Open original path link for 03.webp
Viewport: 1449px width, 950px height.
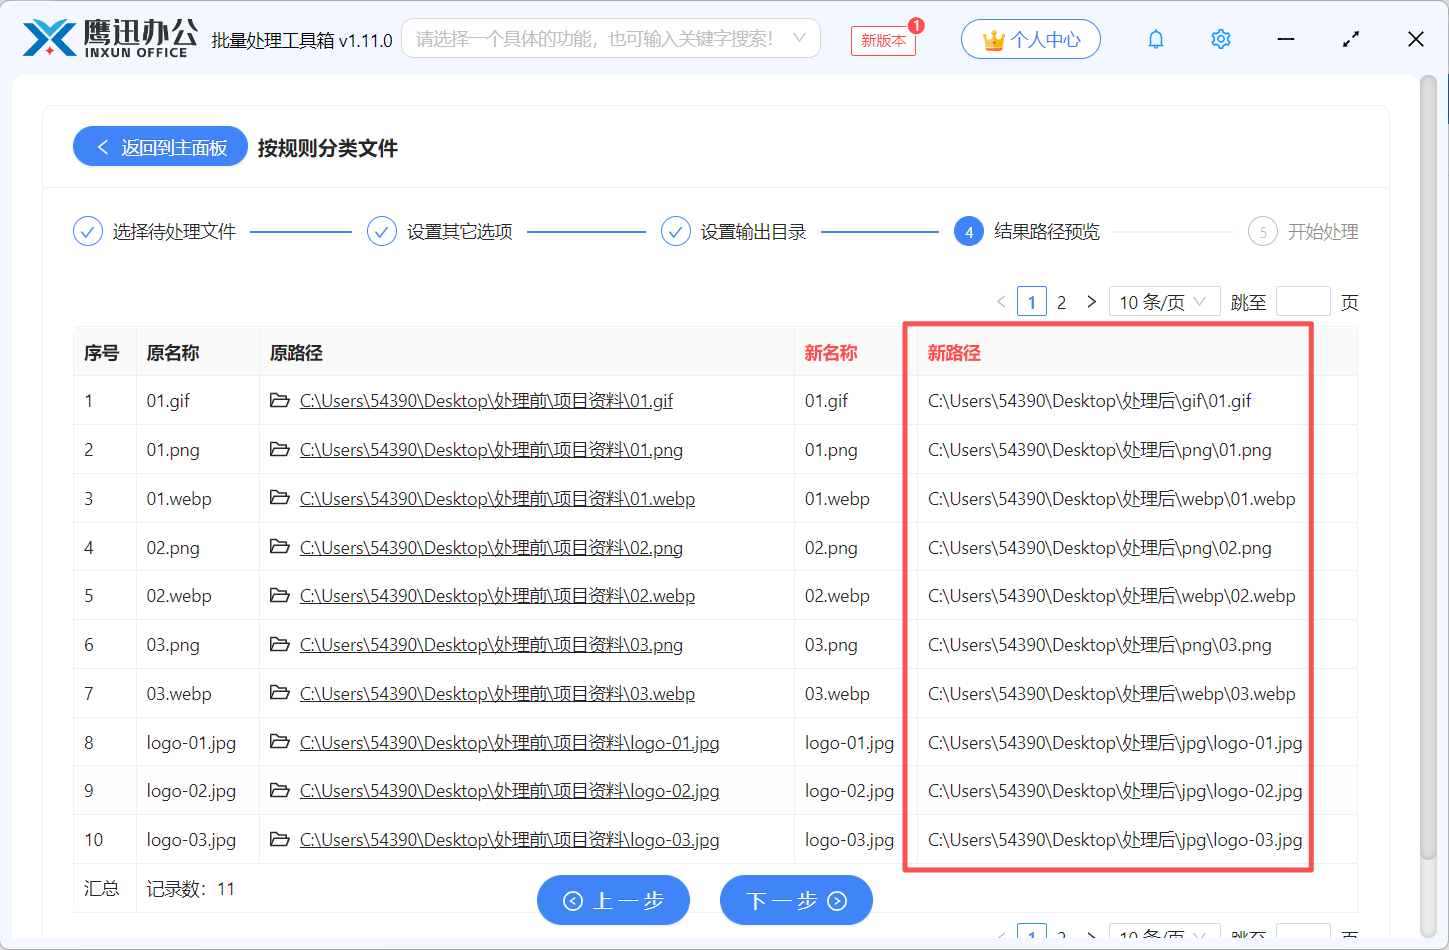point(497,694)
